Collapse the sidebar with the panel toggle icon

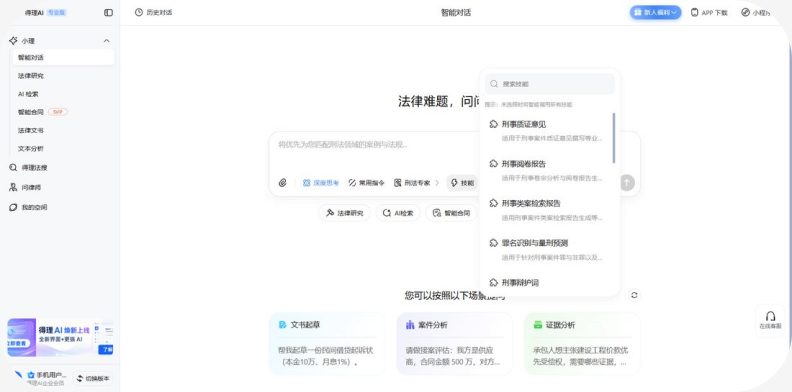tap(108, 13)
